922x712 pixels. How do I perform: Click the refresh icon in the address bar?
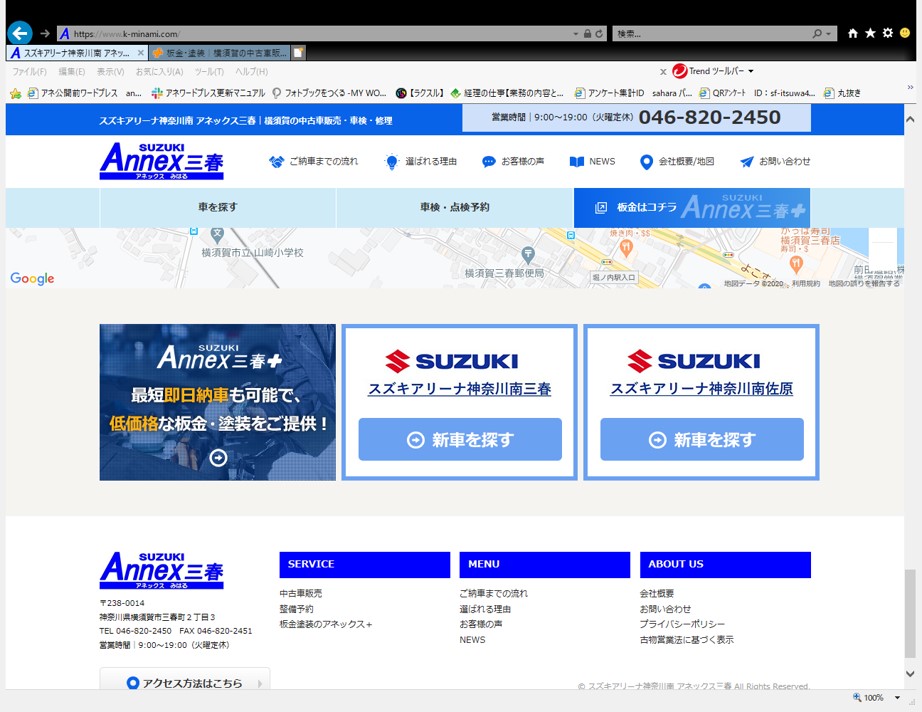[x=599, y=34]
